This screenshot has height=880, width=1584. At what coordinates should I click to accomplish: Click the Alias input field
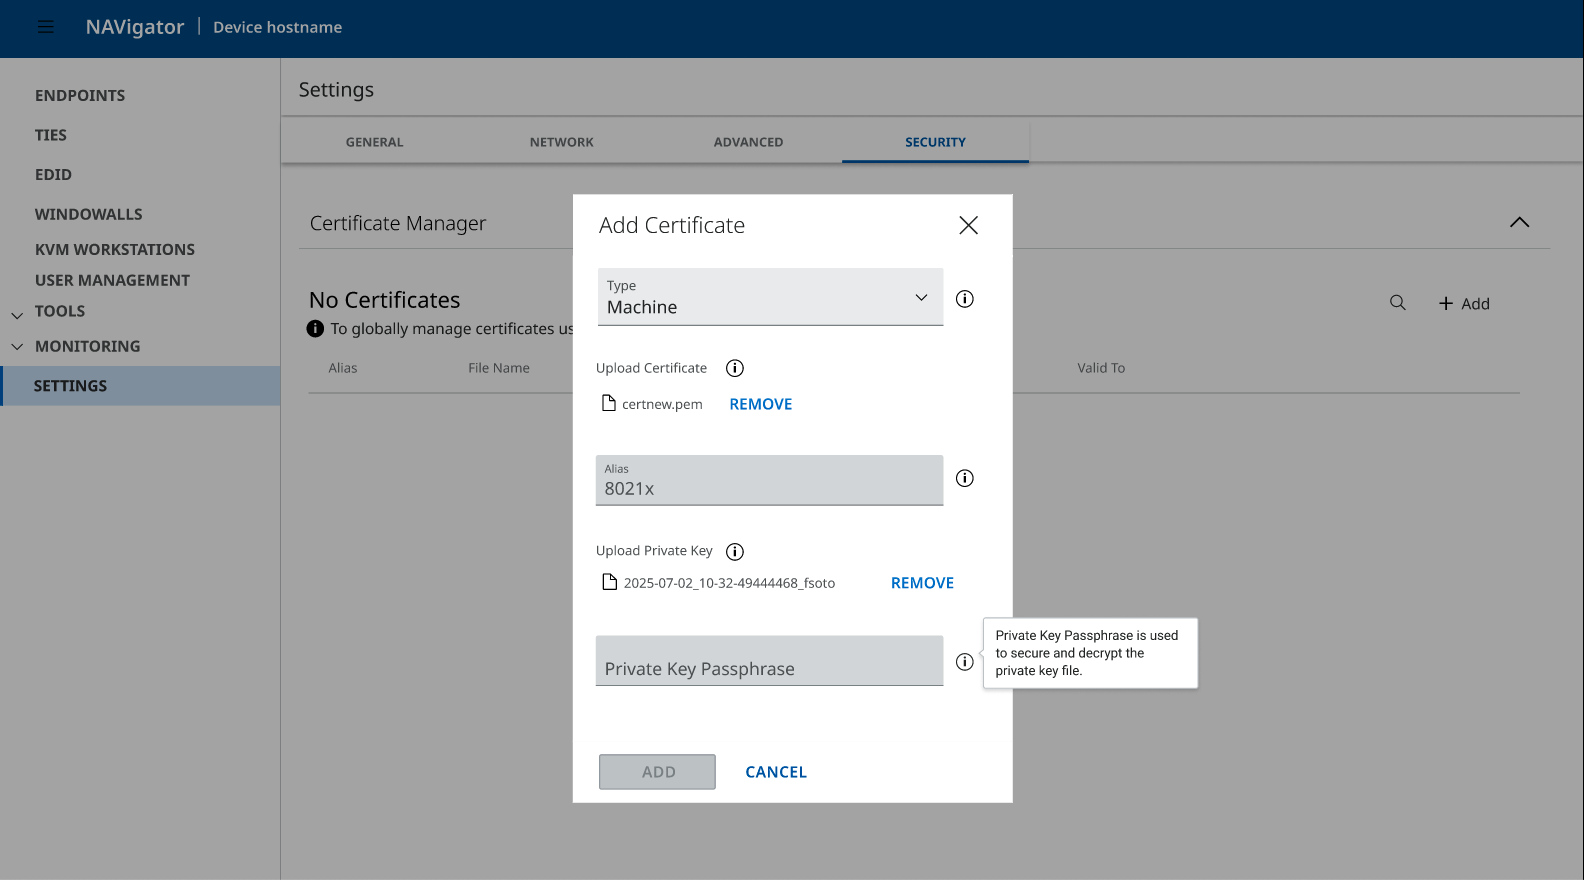pyautogui.click(x=769, y=481)
